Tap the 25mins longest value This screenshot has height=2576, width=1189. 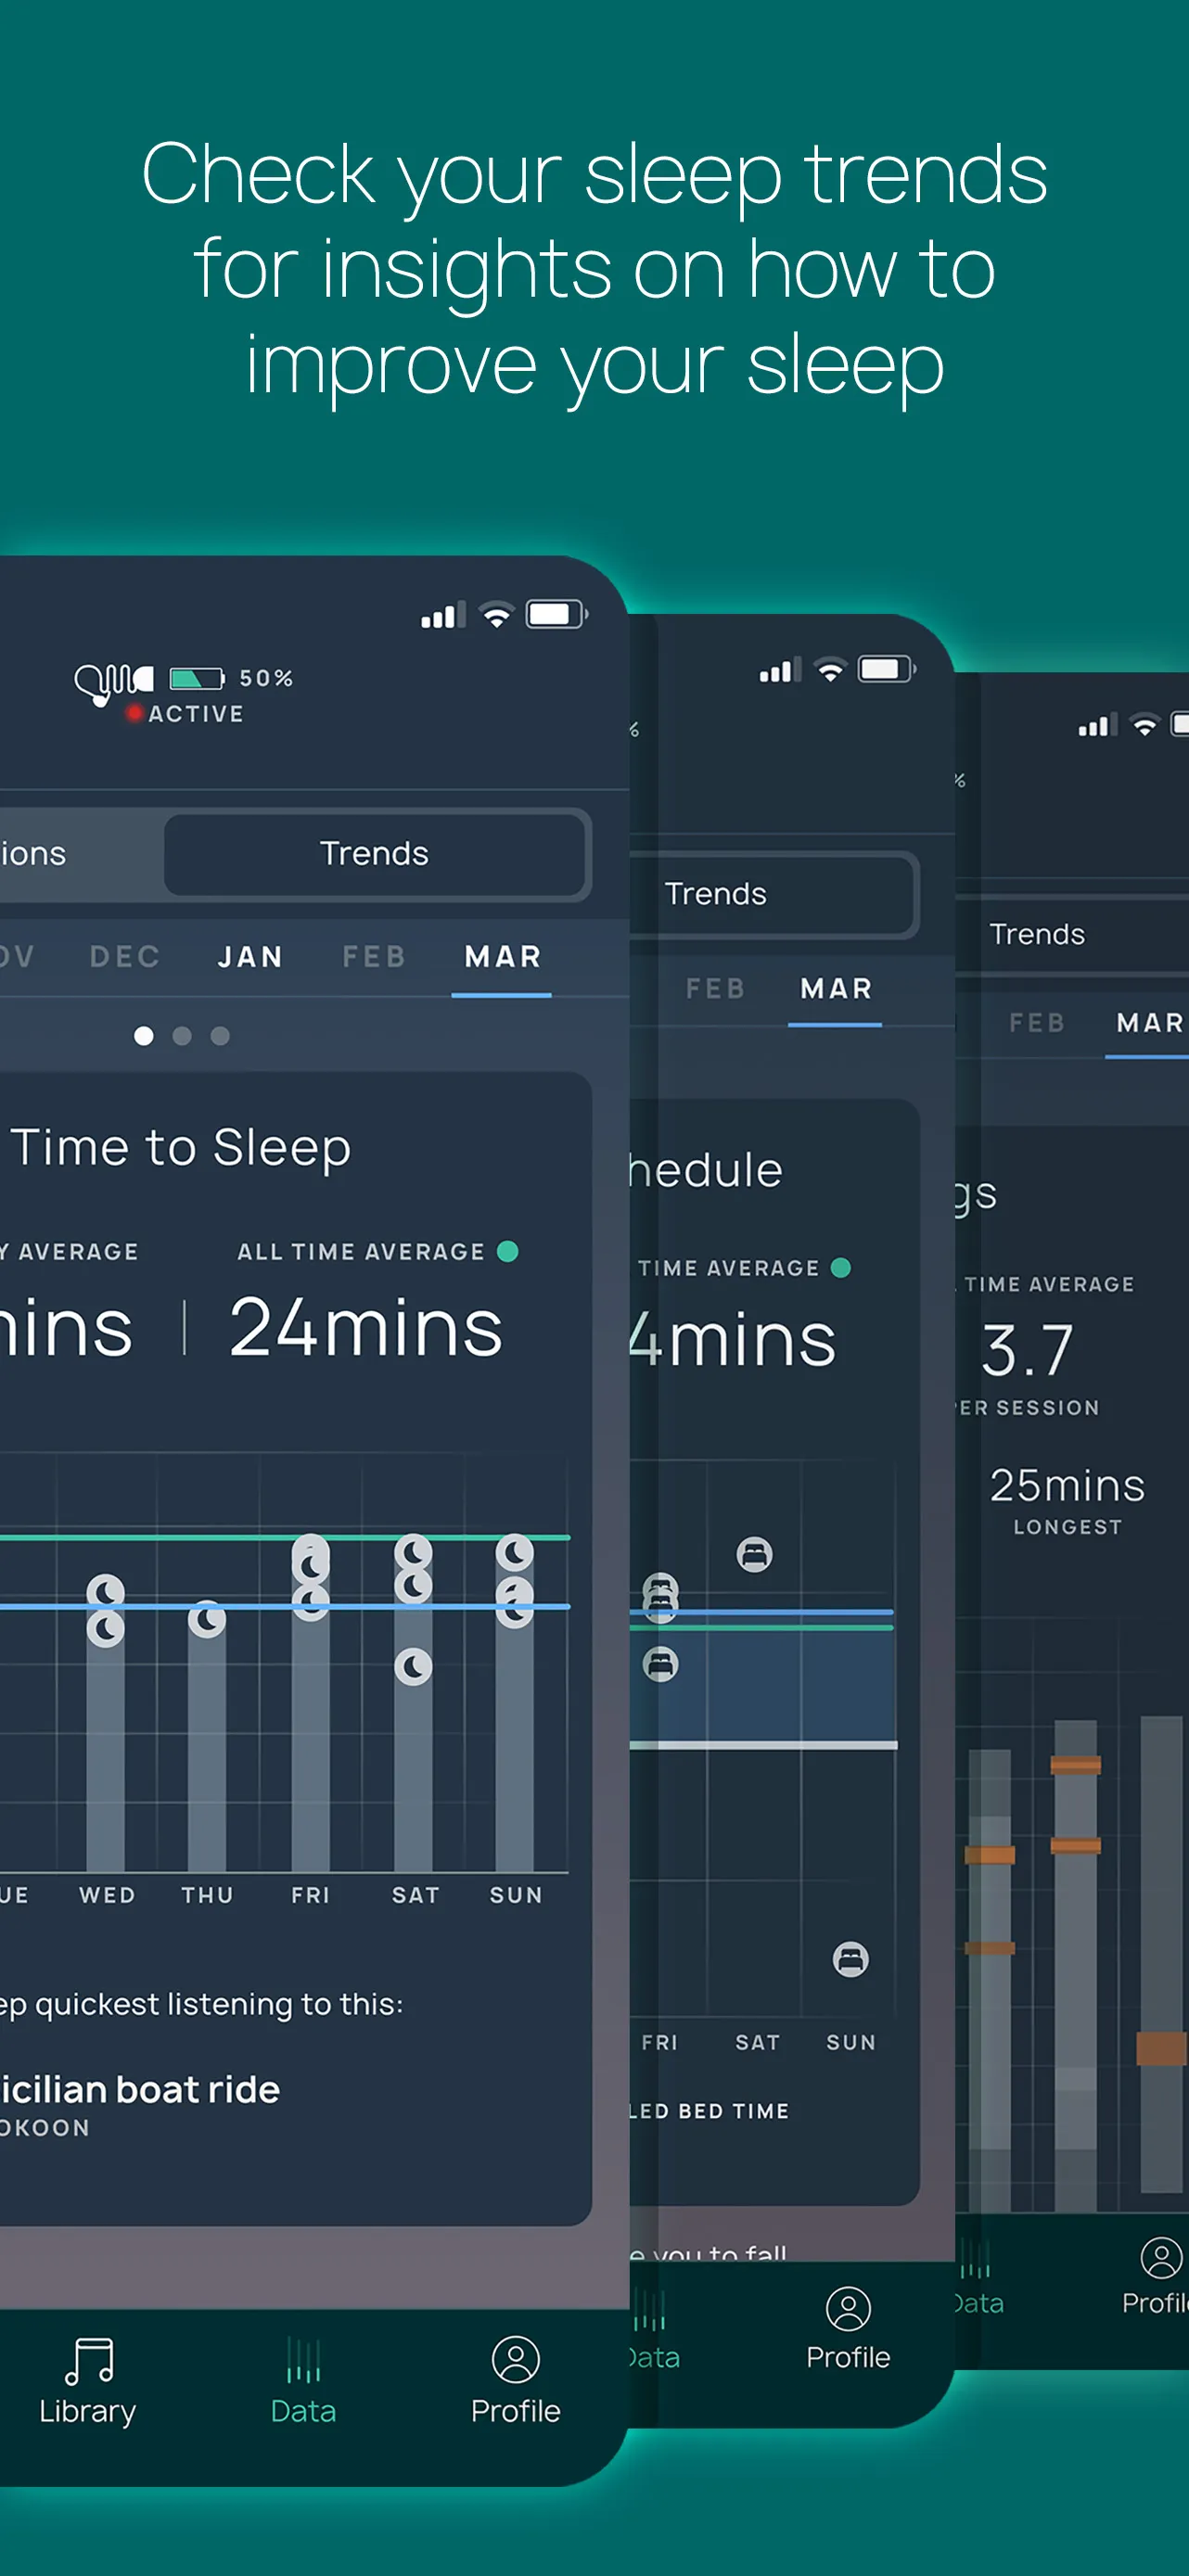point(1067,1486)
